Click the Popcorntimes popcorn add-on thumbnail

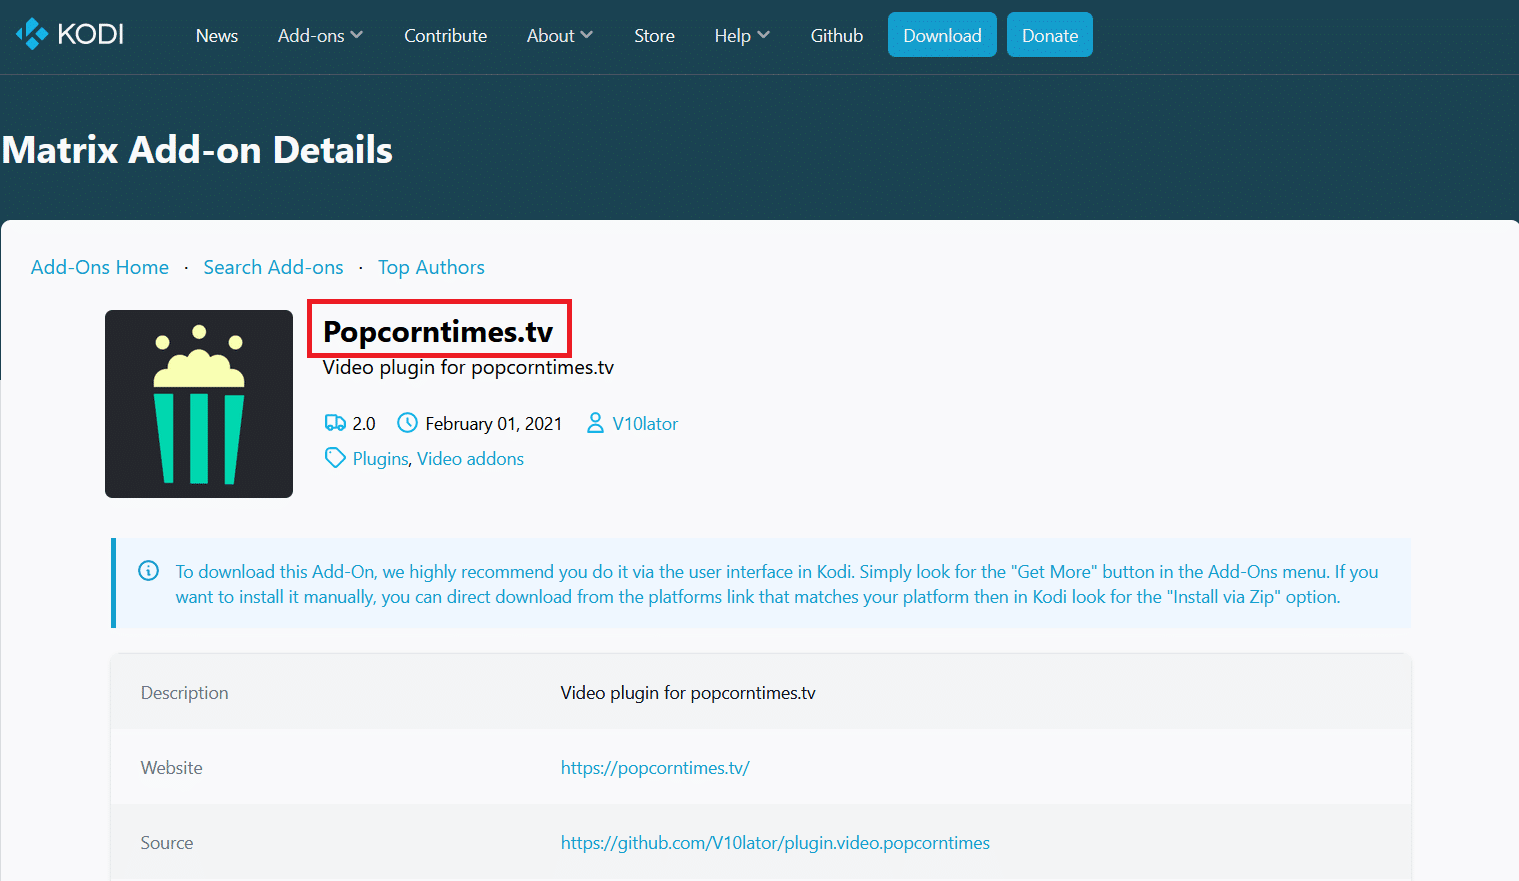(x=199, y=404)
